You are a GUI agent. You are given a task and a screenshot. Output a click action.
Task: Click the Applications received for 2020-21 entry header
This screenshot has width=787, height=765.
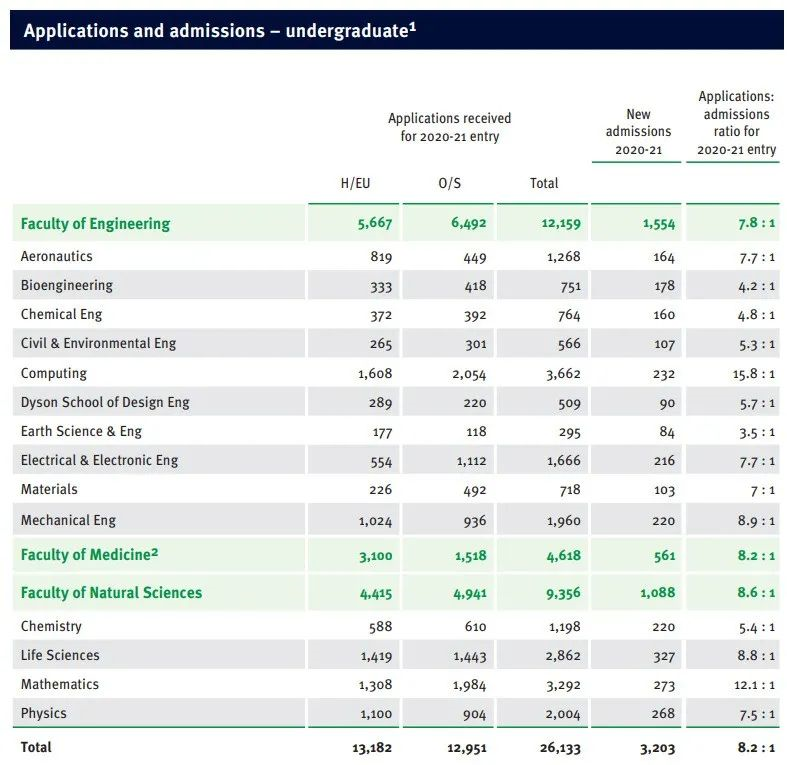click(x=449, y=127)
